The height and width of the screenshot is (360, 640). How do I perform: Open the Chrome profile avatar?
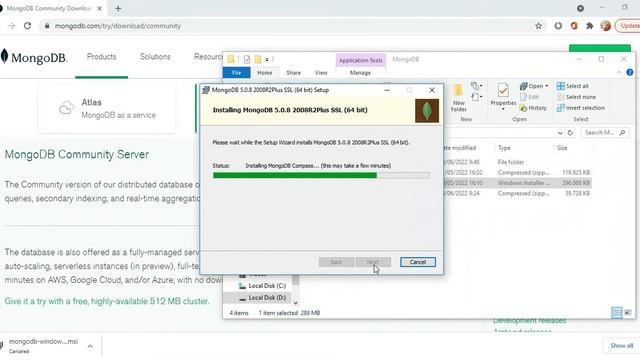605,26
